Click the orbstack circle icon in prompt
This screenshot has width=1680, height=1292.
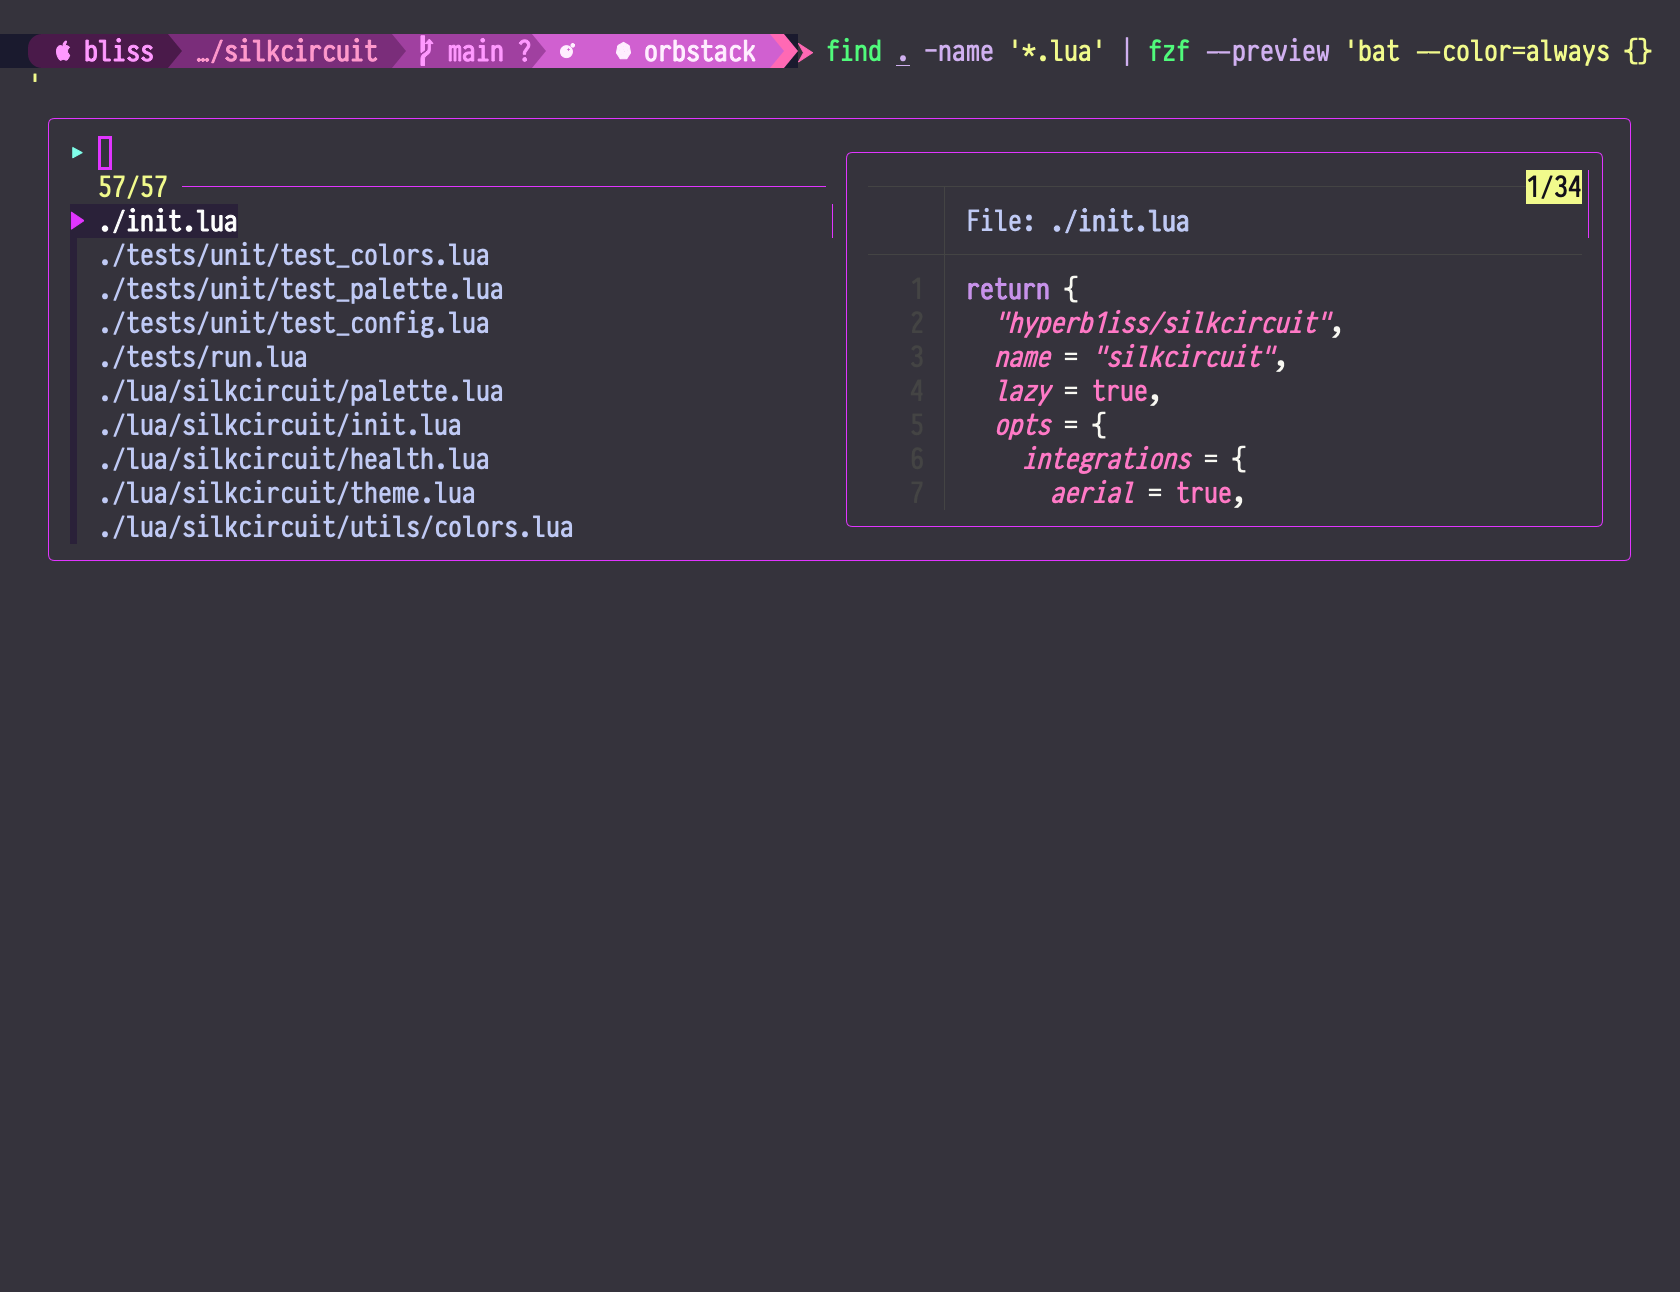pos(623,51)
